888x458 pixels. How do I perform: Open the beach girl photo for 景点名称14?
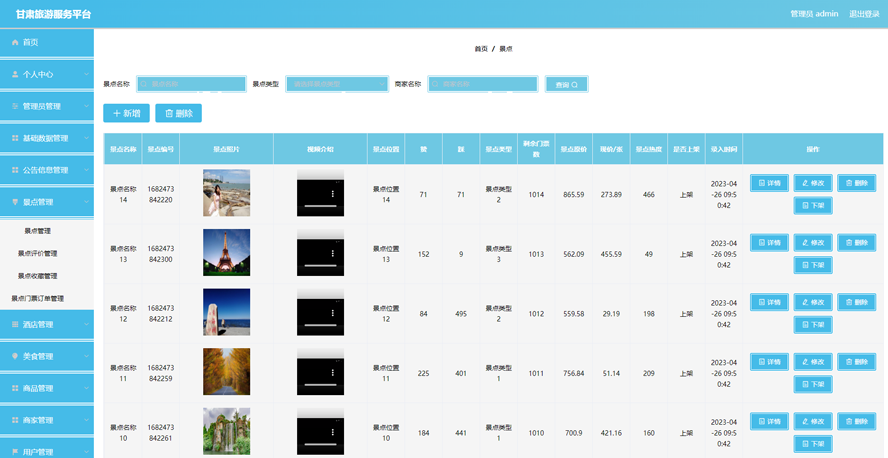(227, 193)
